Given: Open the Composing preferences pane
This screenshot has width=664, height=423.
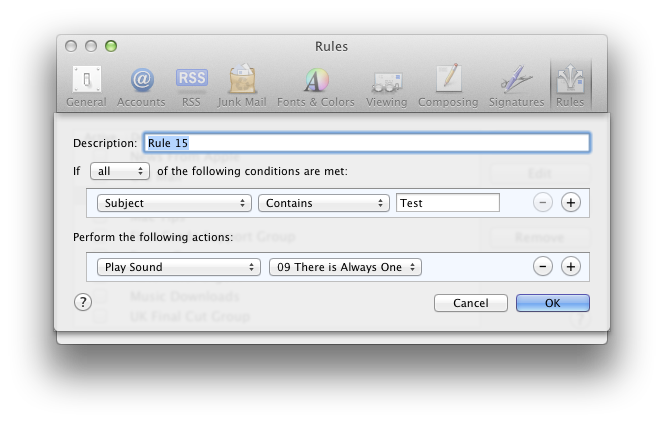Looking at the screenshot, I should [448, 86].
